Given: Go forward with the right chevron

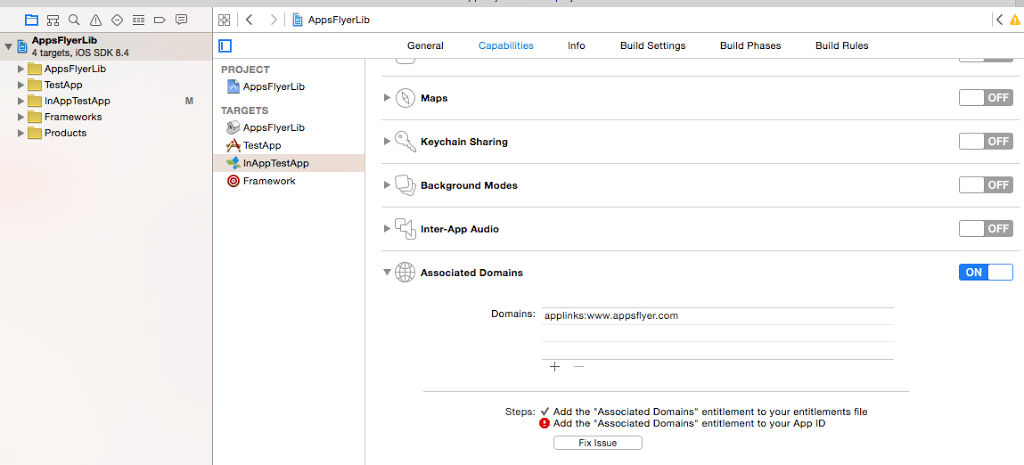Looking at the screenshot, I should pyautogui.click(x=274, y=20).
